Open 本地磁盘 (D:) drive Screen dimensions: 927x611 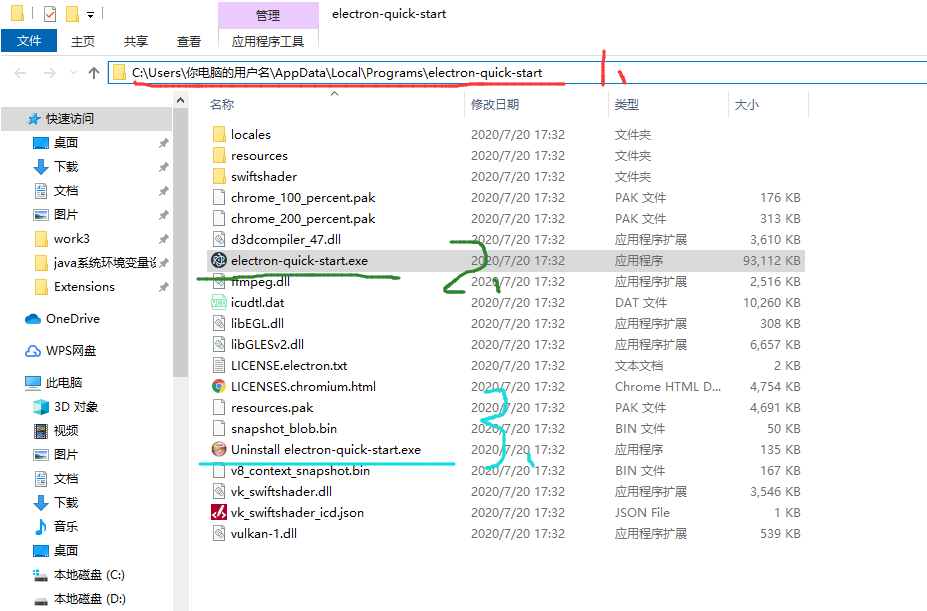[89, 599]
